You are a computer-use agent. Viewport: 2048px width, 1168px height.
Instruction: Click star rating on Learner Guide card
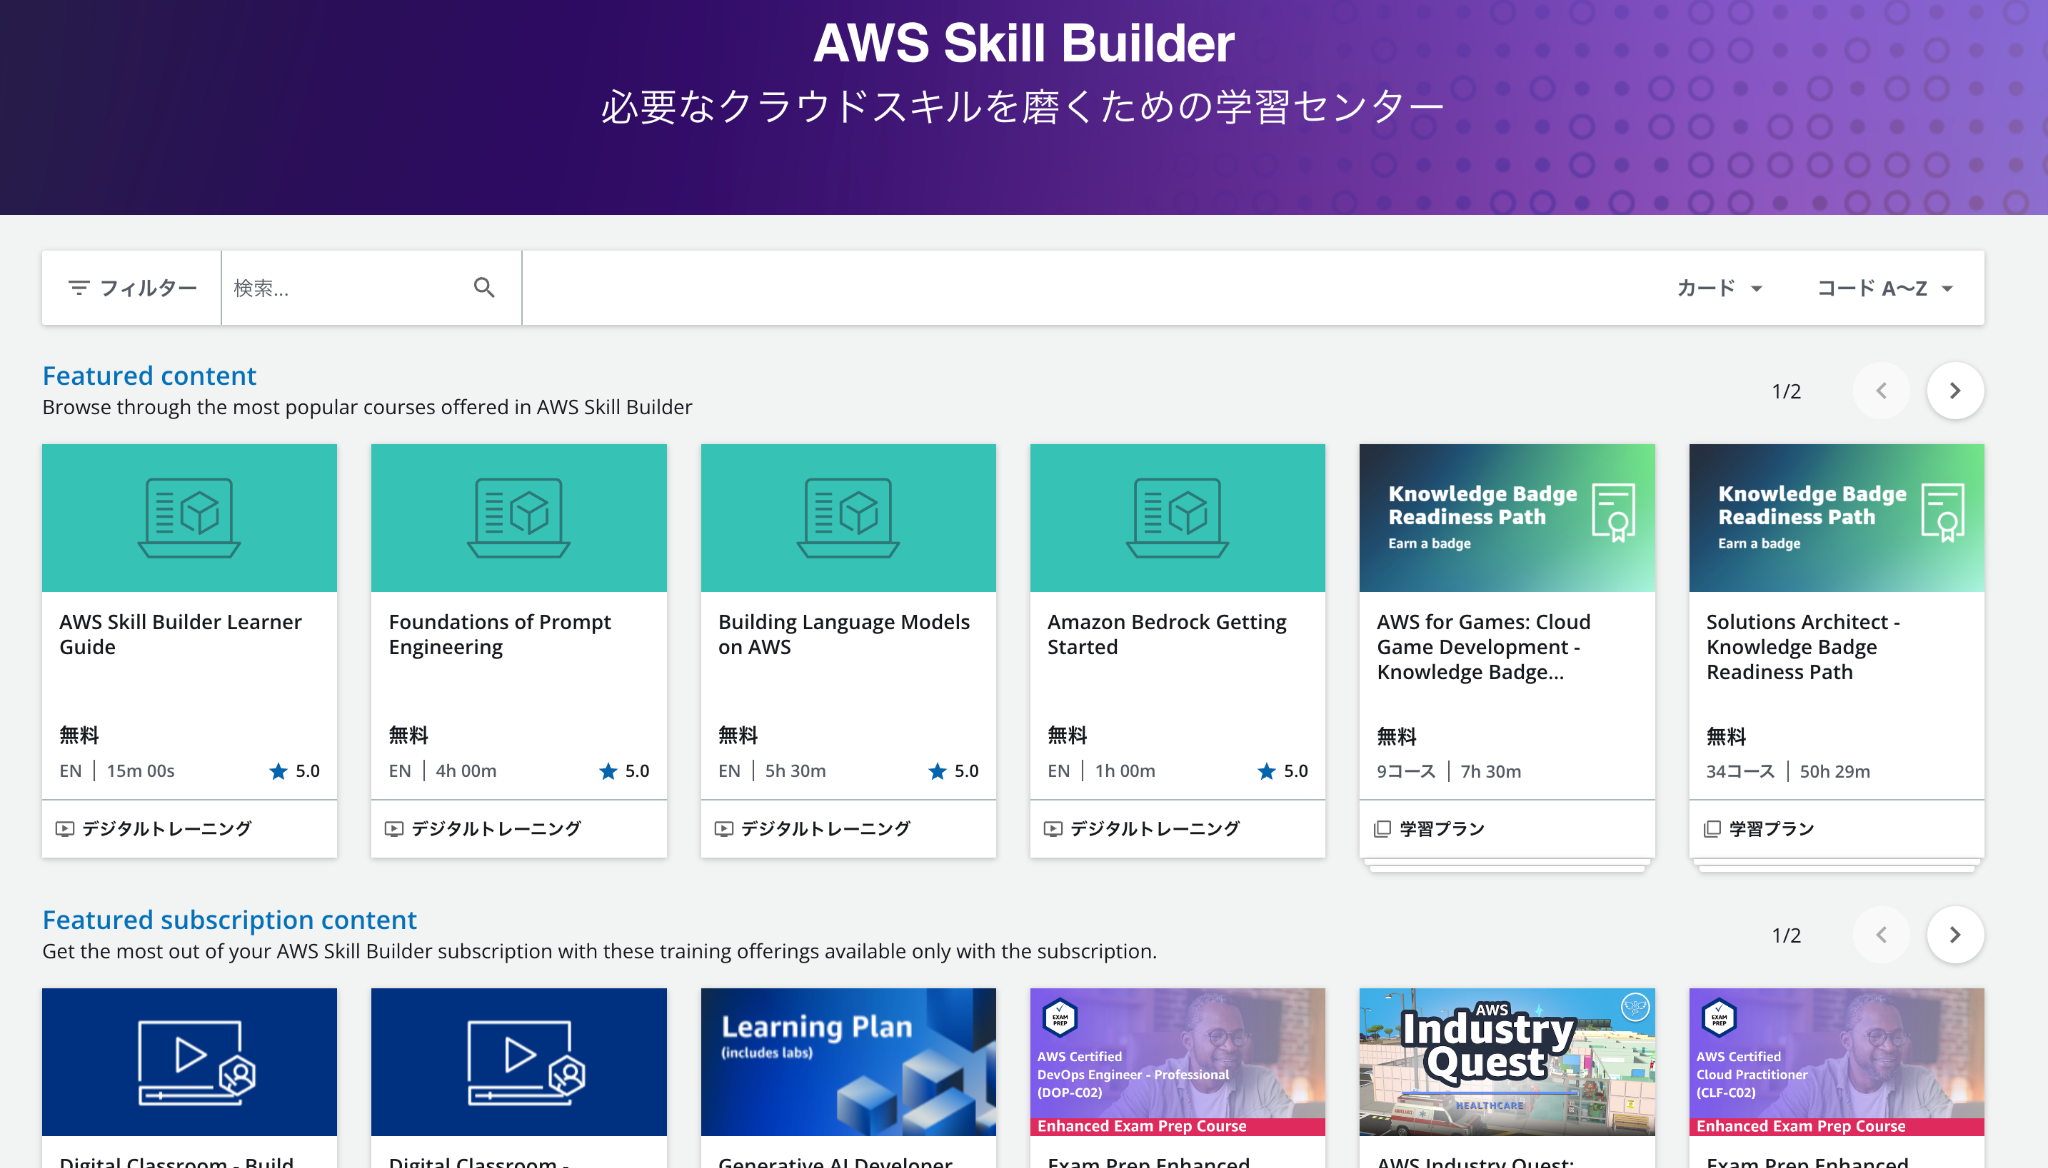coord(294,771)
